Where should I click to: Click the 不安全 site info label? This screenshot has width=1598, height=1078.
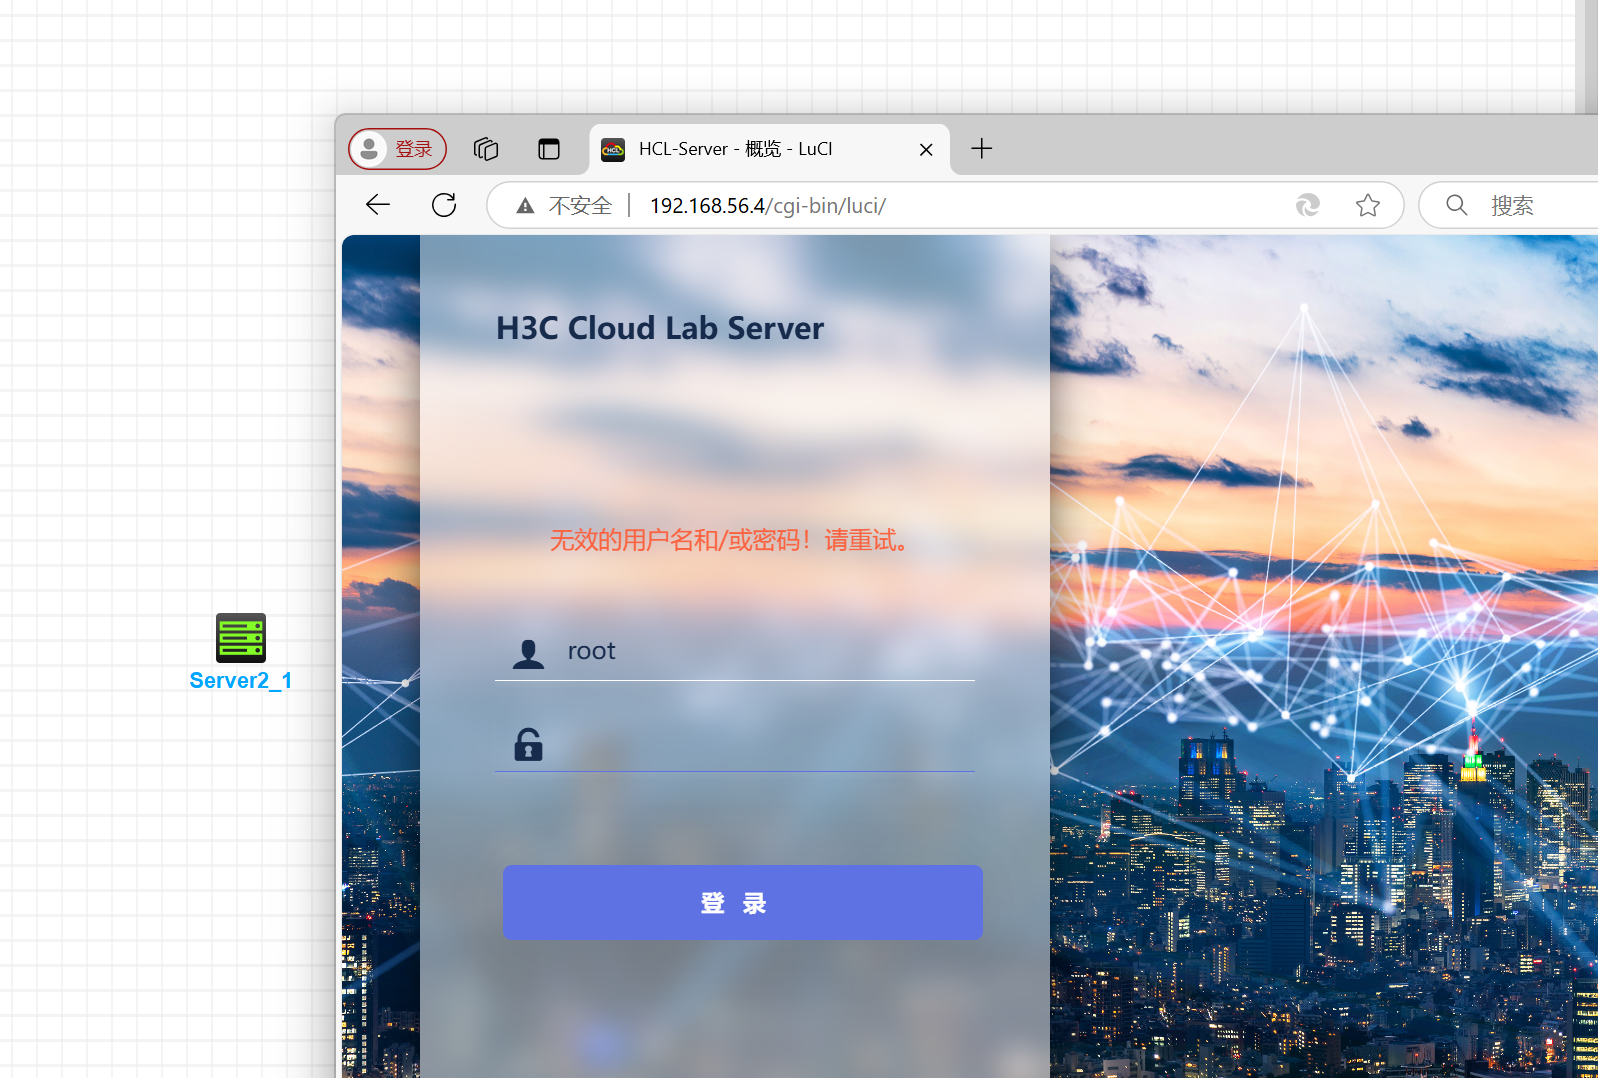pyautogui.click(x=580, y=206)
